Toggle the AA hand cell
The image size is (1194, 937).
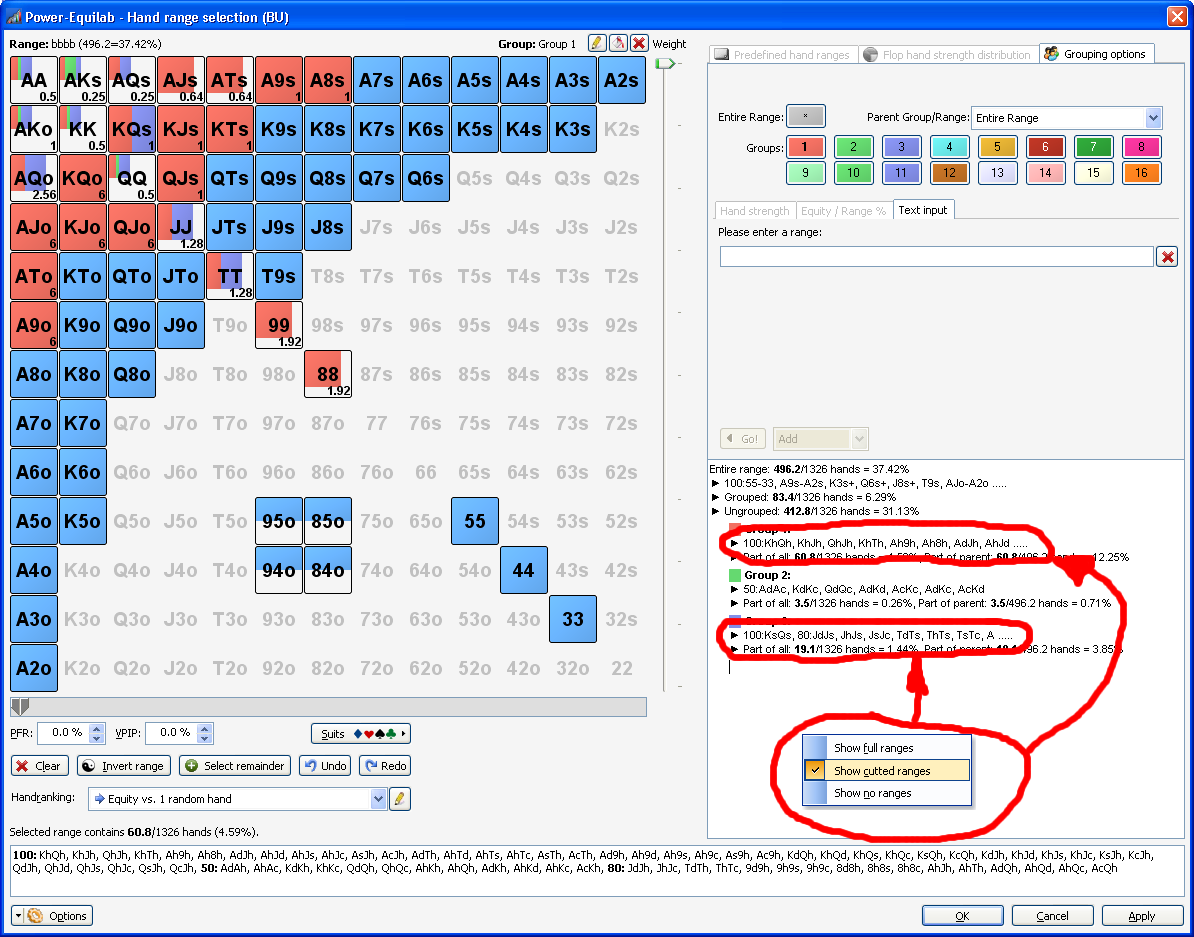[x=34, y=80]
